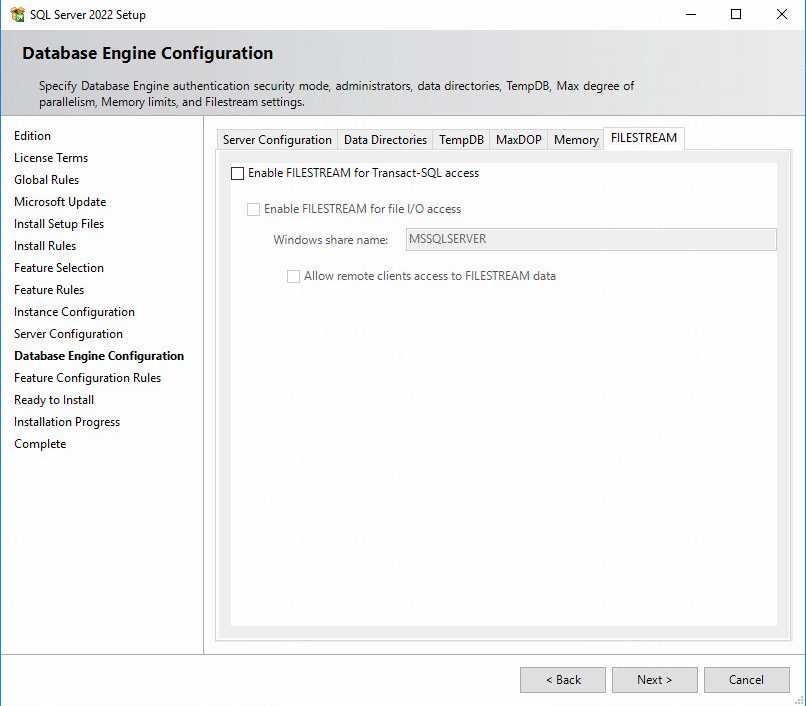806x706 pixels.
Task: Enable FILESTREAM for Transact-SQL access checkbox
Action: [237, 173]
